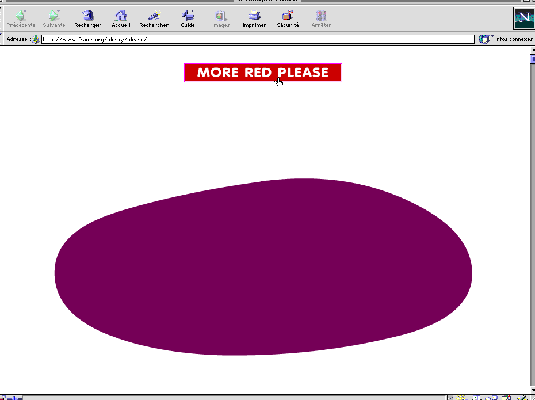Open the home page with the Accueil icon
This screenshot has width=535, height=400.
click(121, 18)
